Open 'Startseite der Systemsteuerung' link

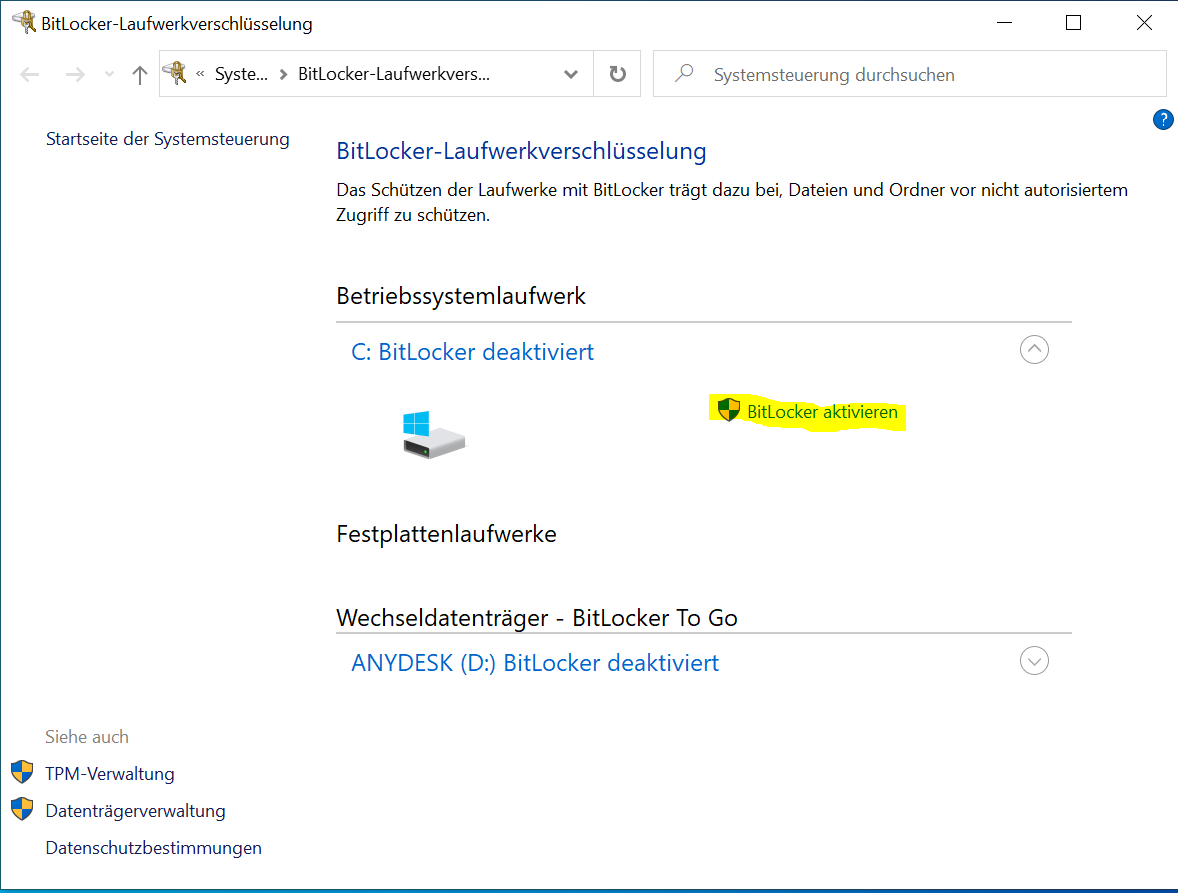pyautogui.click(x=168, y=139)
